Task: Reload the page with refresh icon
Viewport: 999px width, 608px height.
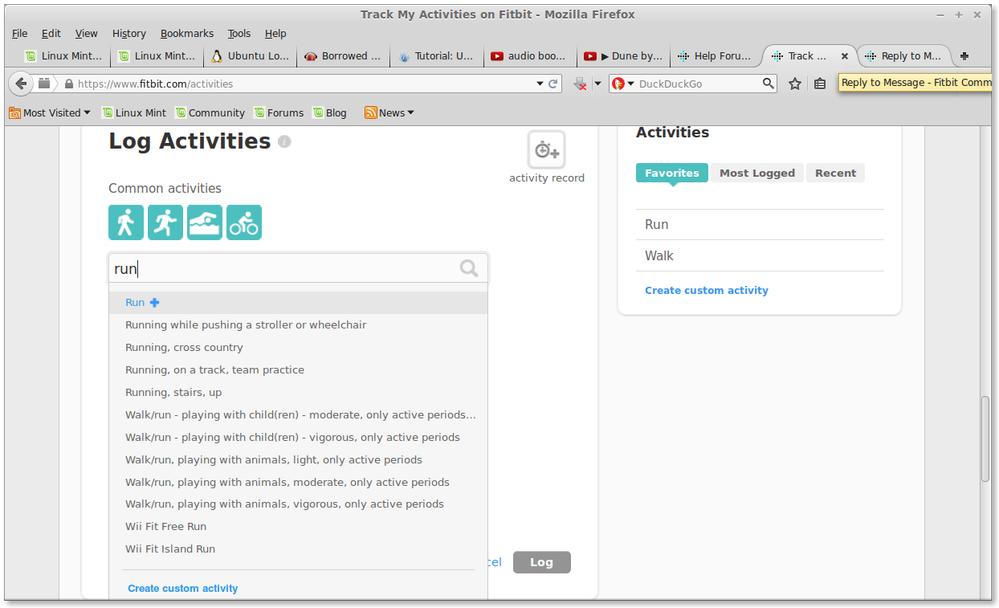Action: tap(553, 83)
